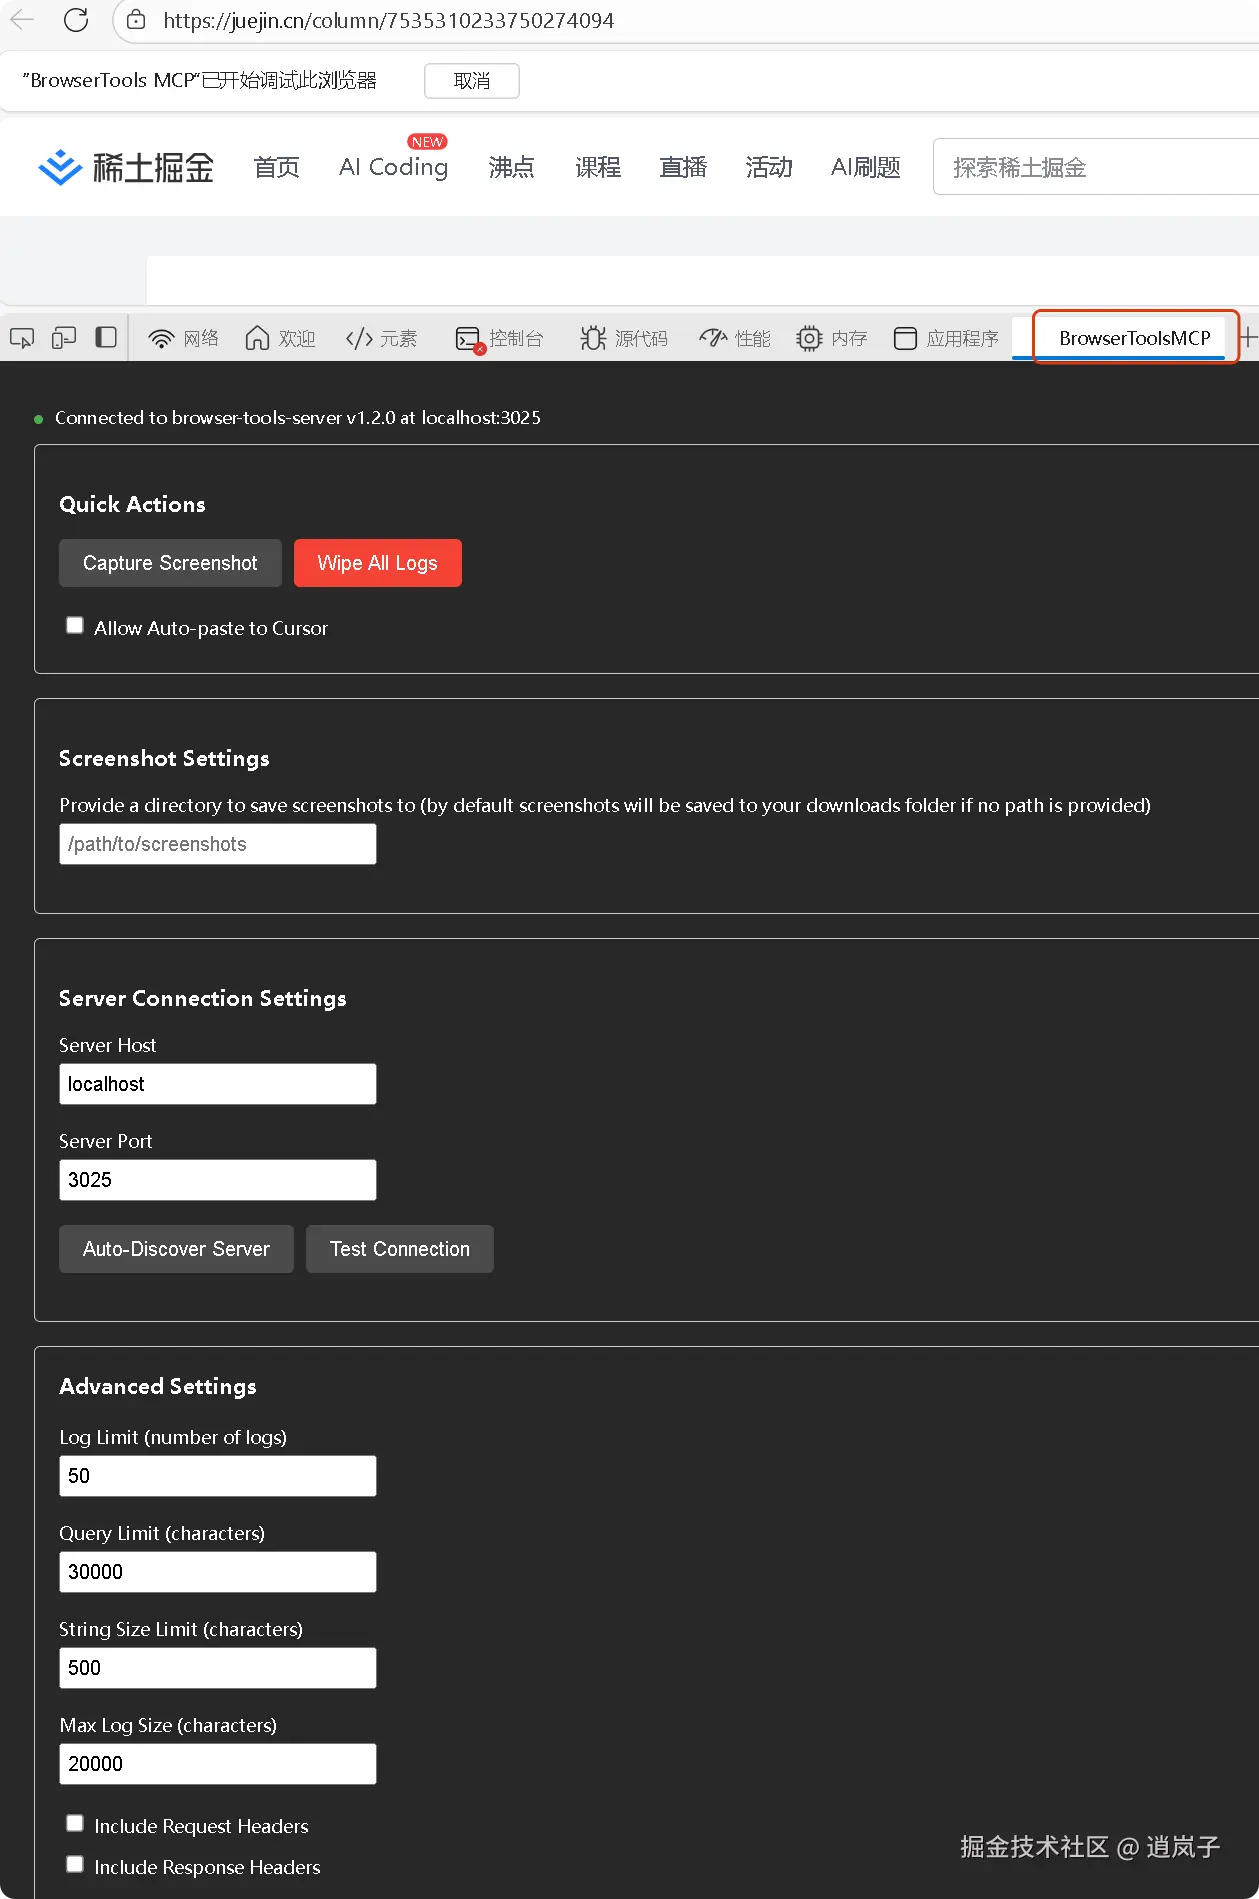Switch to the 内存 DevTools tab

point(832,338)
